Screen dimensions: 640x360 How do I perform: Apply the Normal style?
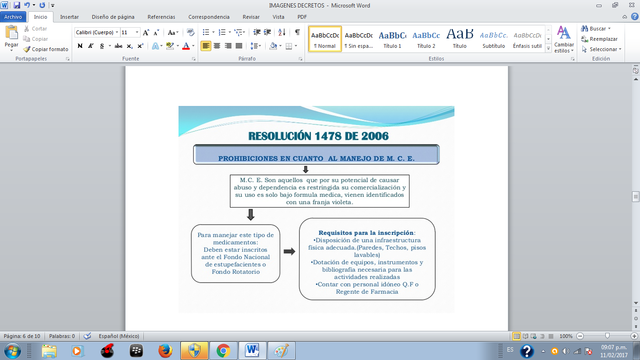(325, 39)
